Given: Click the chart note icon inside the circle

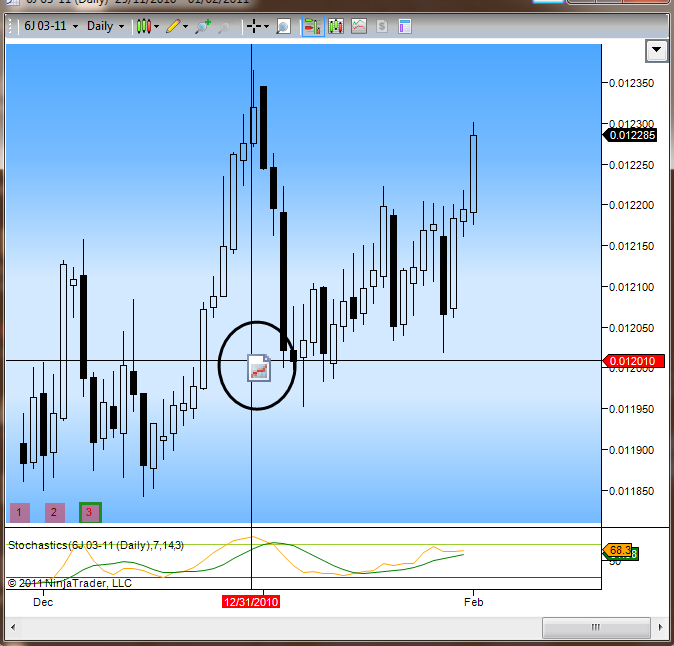Looking at the screenshot, I should [259, 368].
